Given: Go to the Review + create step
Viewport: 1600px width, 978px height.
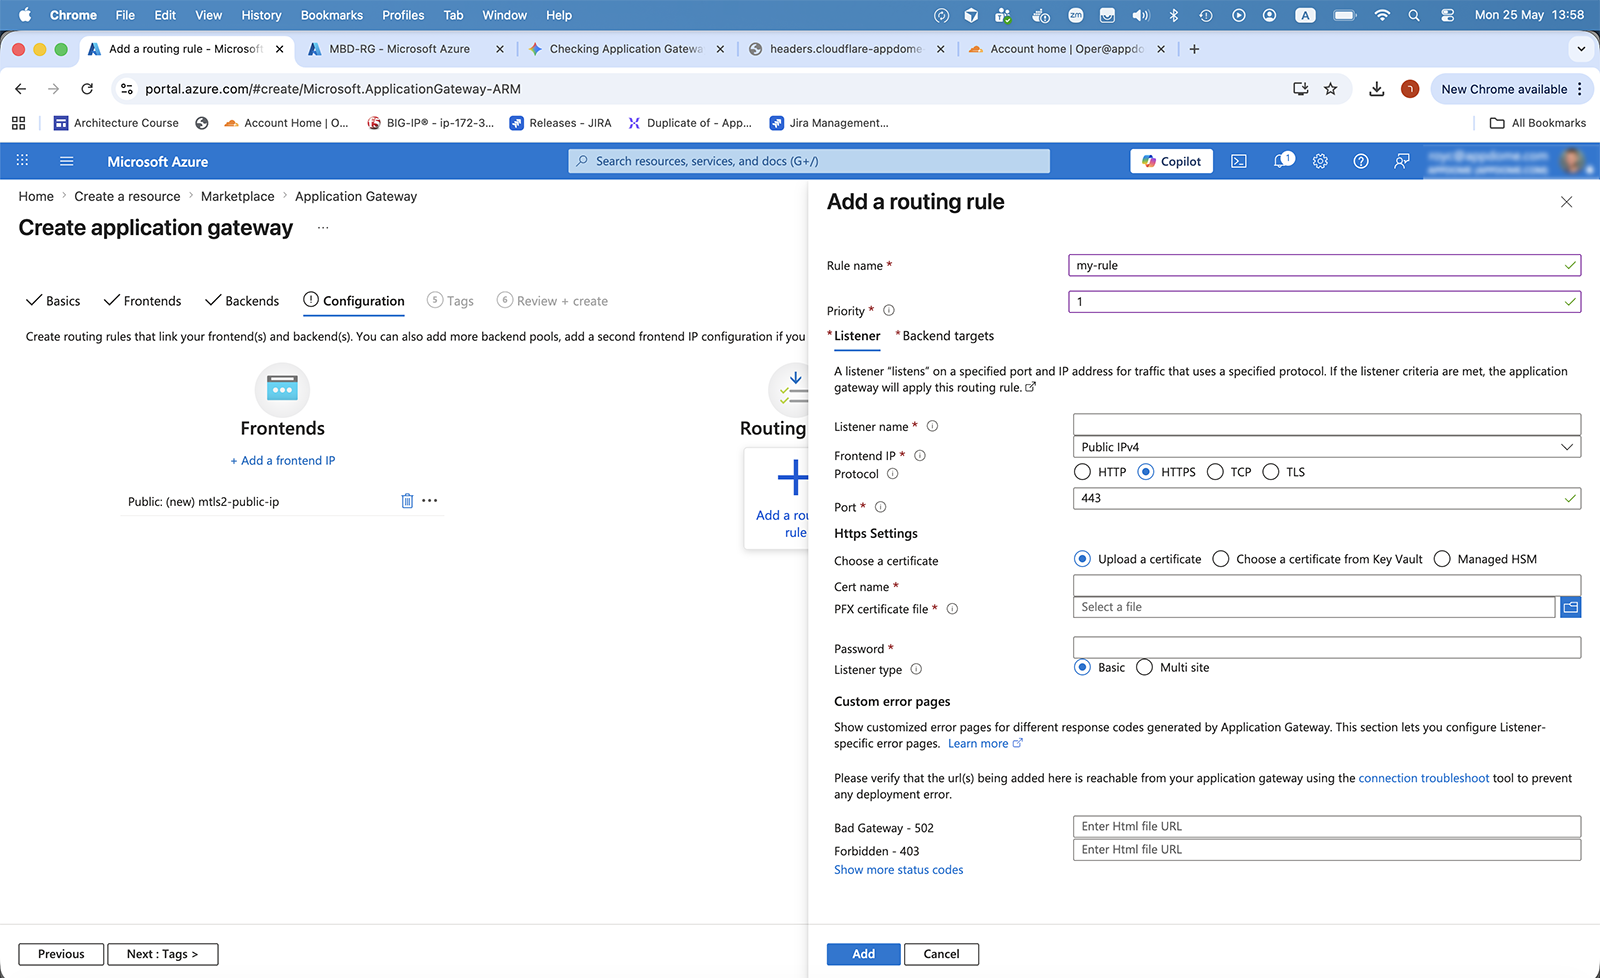Looking at the screenshot, I should pos(552,301).
